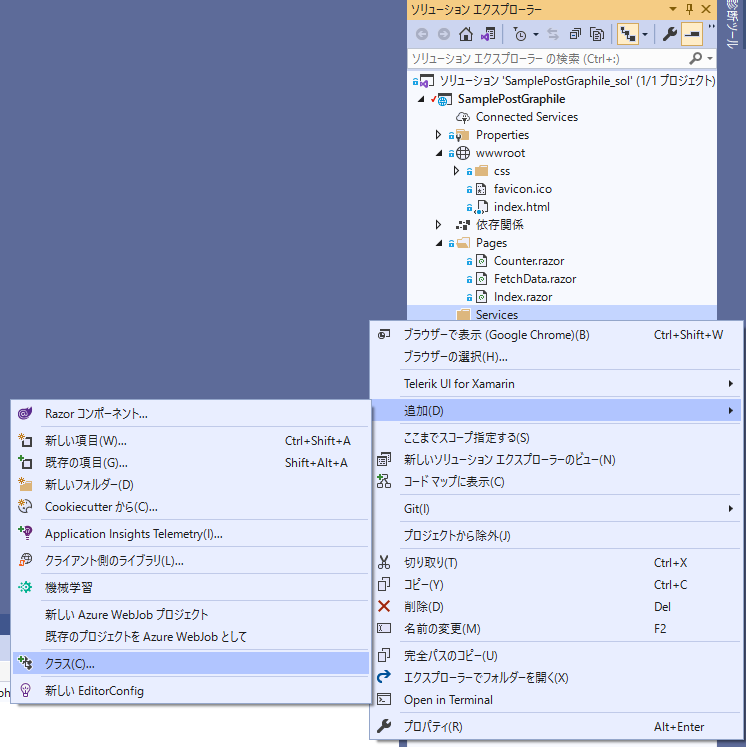Click the コピー(Y) copy icon
The width and height of the screenshot is (746, 747).
[x=383, y=585]
